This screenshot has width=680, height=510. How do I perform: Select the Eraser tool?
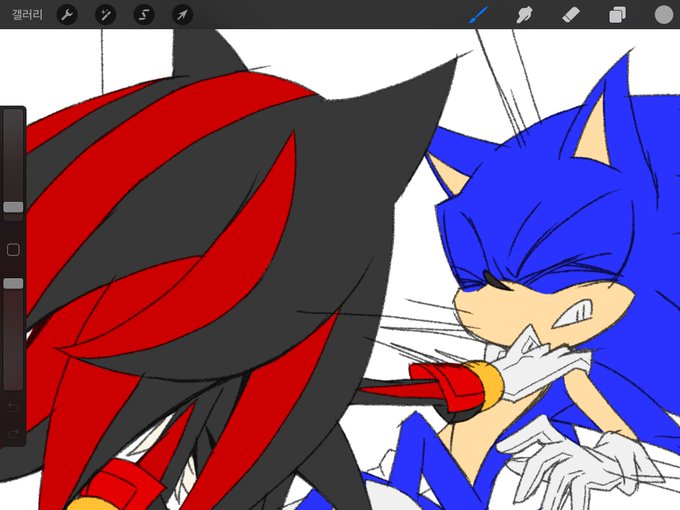[571, 15]
